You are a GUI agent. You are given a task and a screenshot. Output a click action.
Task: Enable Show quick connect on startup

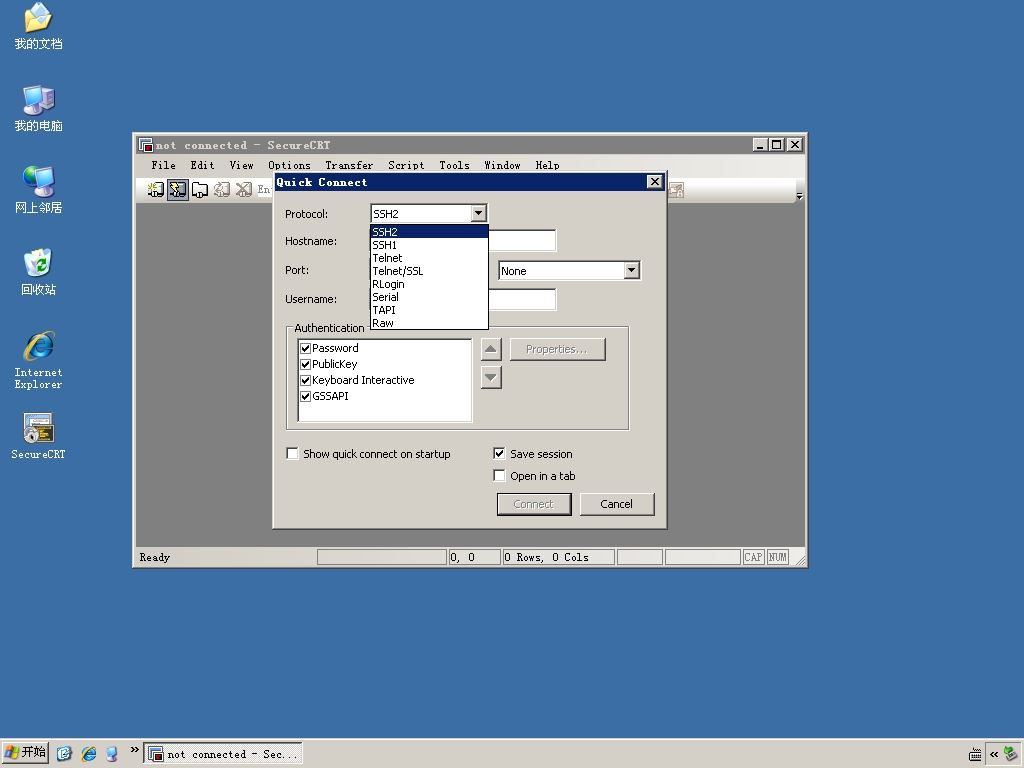click(x=293, y=453)
